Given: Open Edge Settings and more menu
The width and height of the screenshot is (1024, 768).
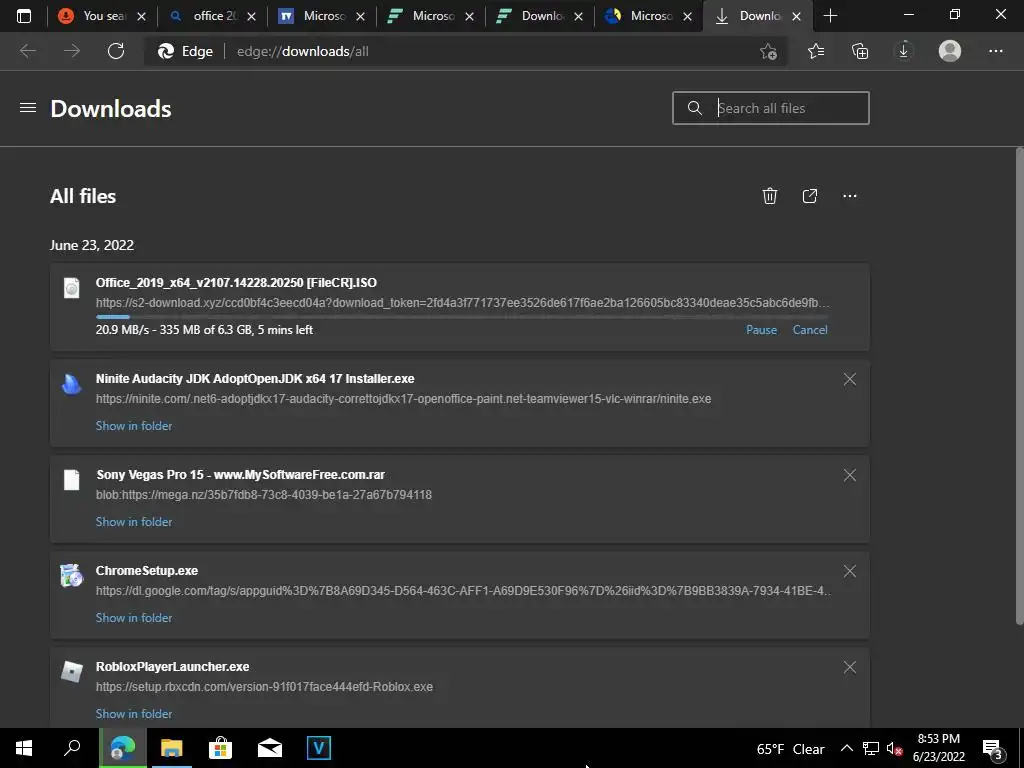Looking at the screenshot, I should pyautogui.click(x=995, y=51).
